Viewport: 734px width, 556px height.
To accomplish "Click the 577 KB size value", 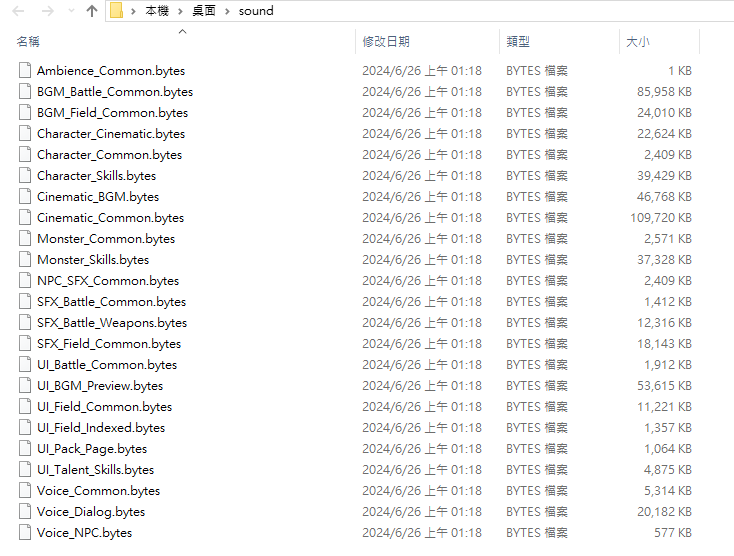I will [673, 533].
